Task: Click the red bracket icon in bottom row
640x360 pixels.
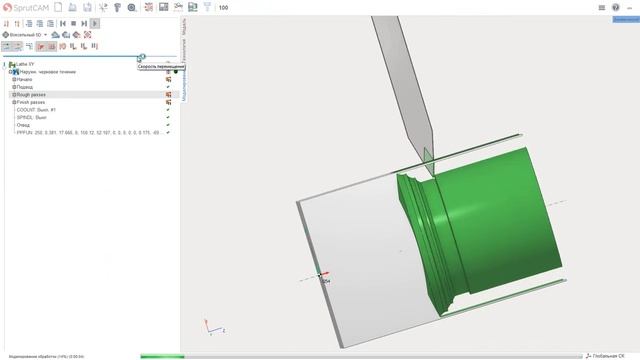Action: point(62,47)
